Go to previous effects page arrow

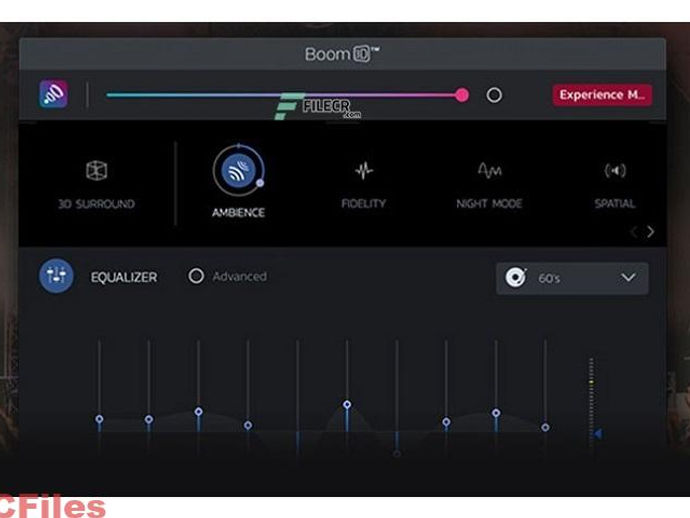pos(634,231)
